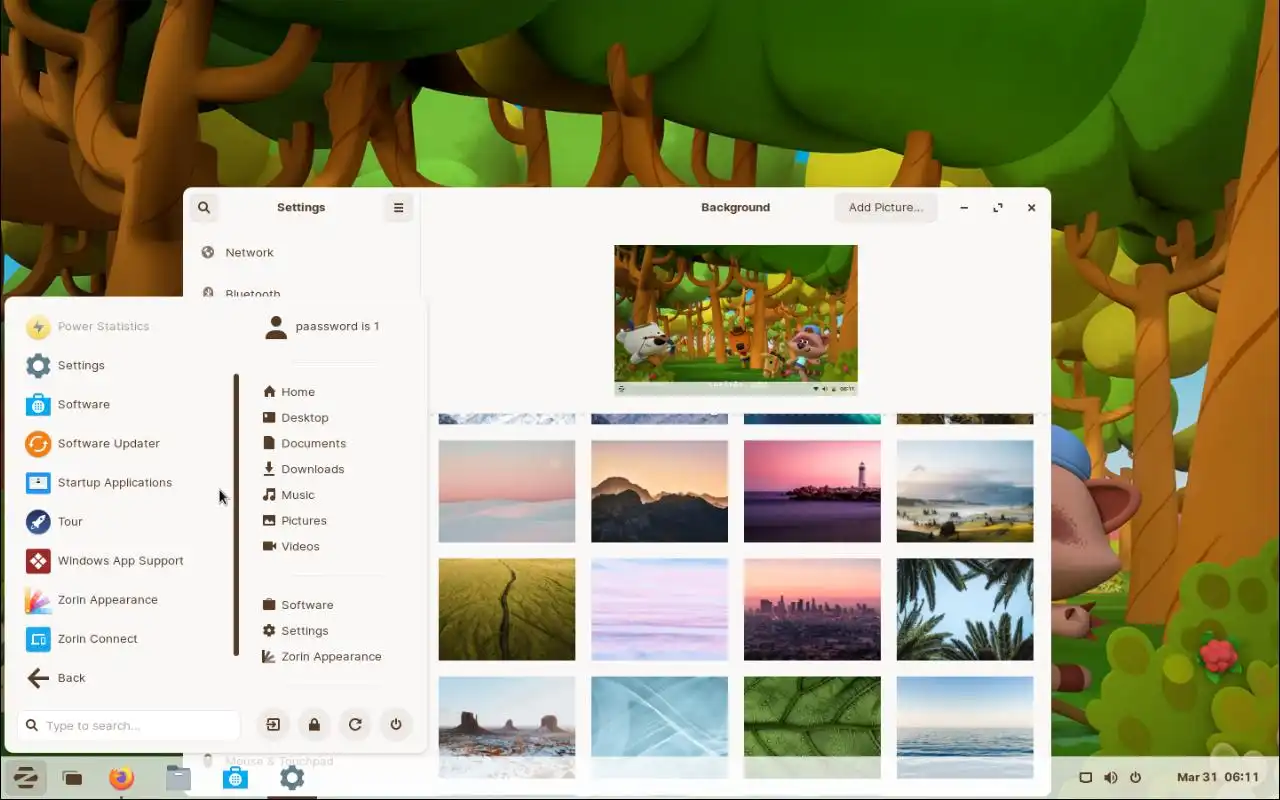Click the Restart icon button
The image size is (1280, 800).
point(355,725)
